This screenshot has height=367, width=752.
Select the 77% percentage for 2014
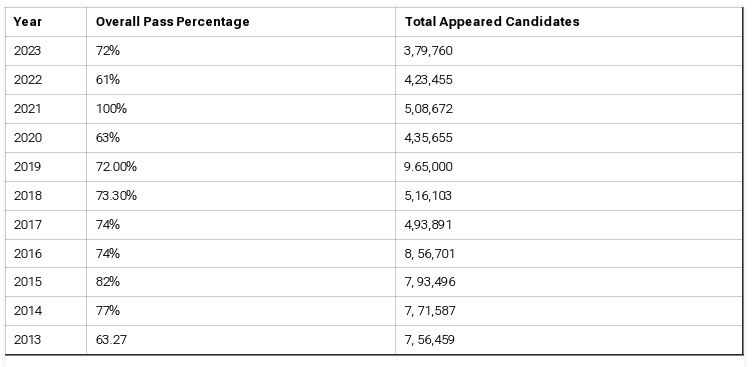click(x=107, y=311)
